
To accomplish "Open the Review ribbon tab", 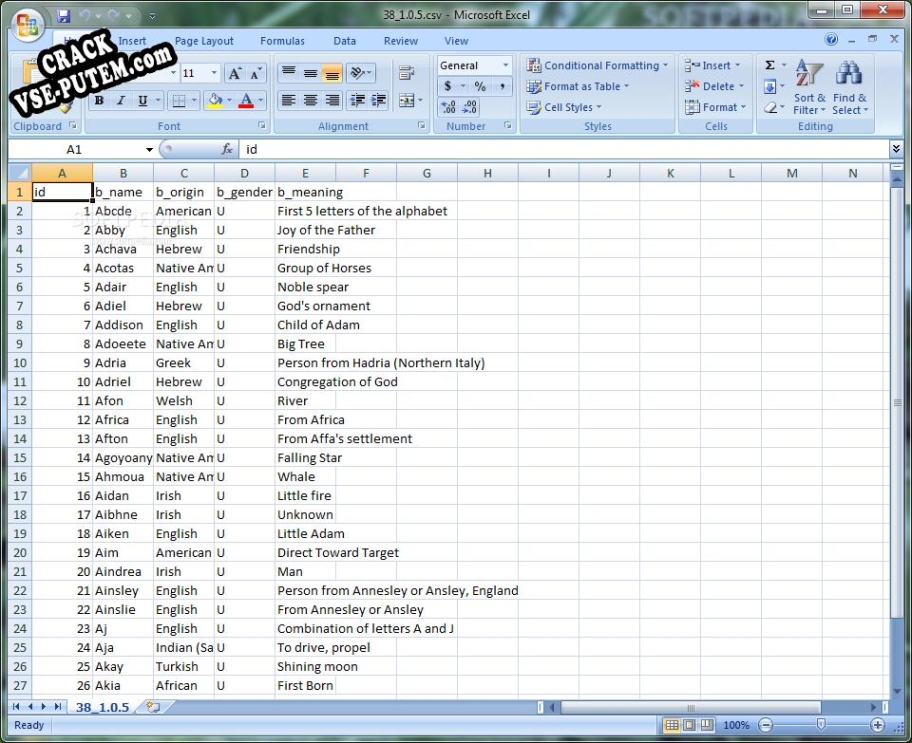I will (401, 41).
